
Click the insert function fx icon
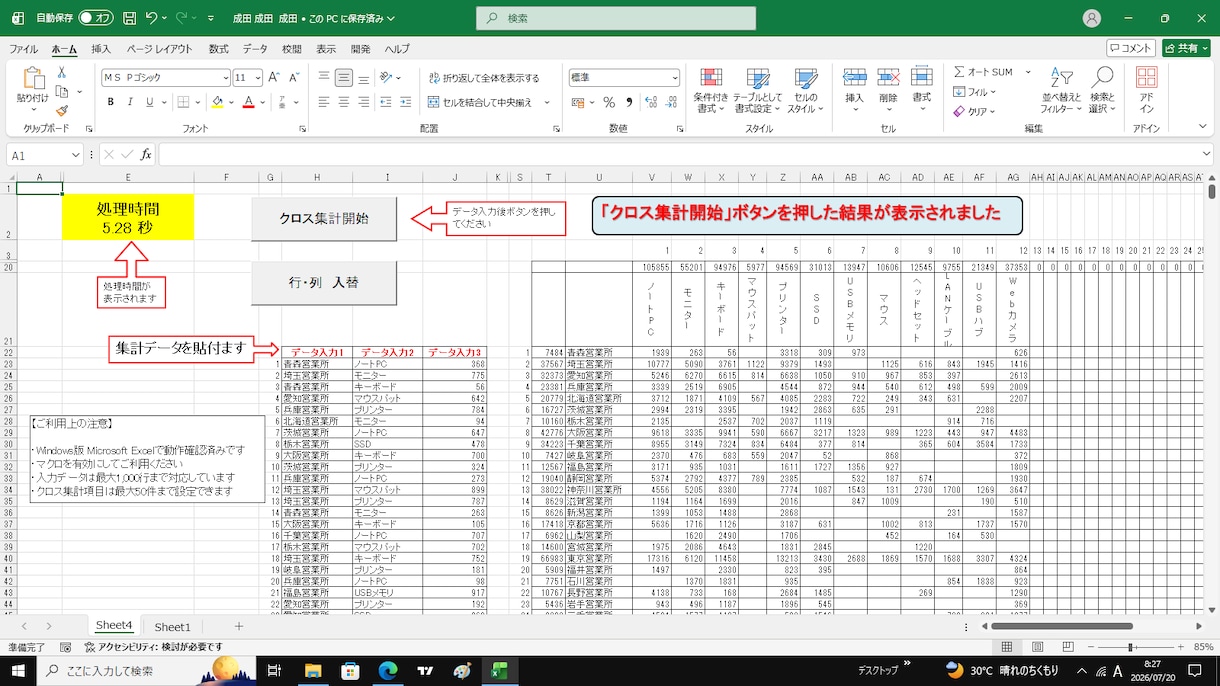click(x=145, y=154)
